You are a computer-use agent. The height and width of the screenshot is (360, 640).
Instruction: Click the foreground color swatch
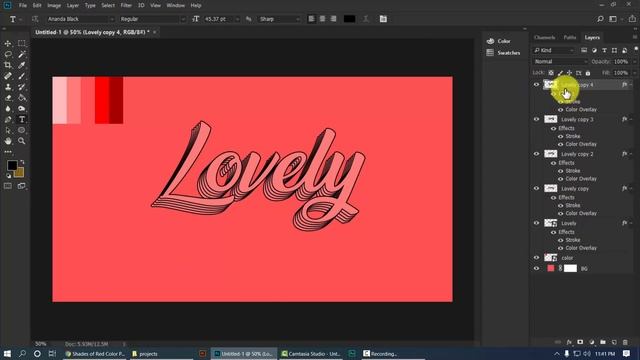(x=12, y=165)
